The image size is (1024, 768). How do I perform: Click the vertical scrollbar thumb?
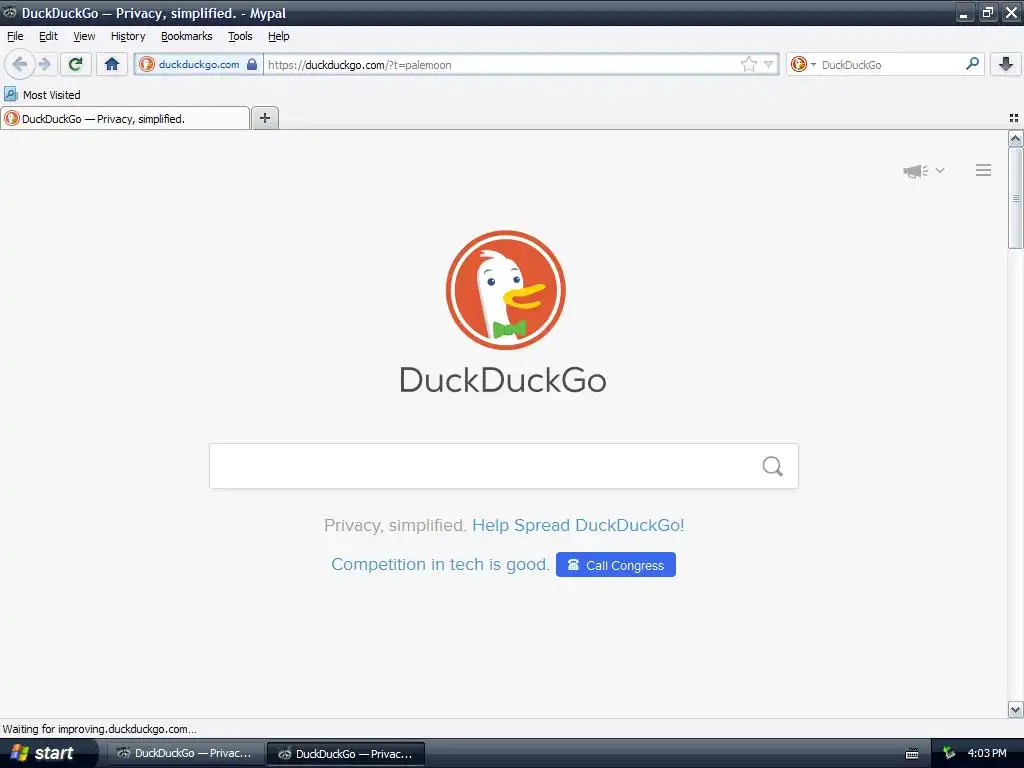click(1015, 198)
